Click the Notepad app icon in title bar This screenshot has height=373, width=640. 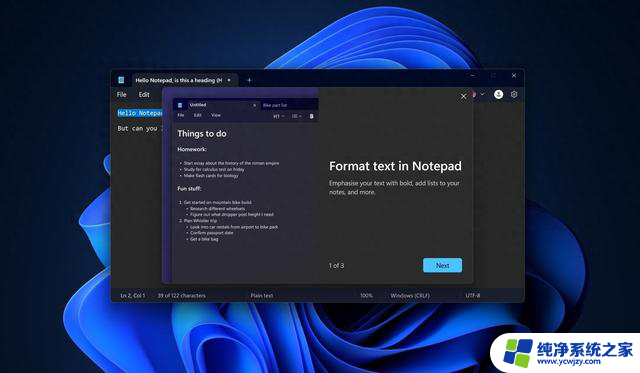121,80
